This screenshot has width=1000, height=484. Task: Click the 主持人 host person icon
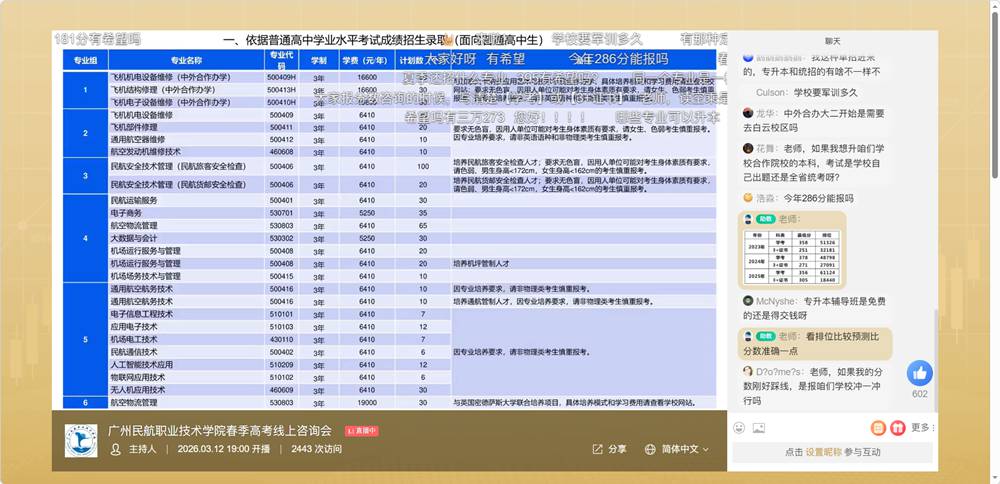(116, 450)
